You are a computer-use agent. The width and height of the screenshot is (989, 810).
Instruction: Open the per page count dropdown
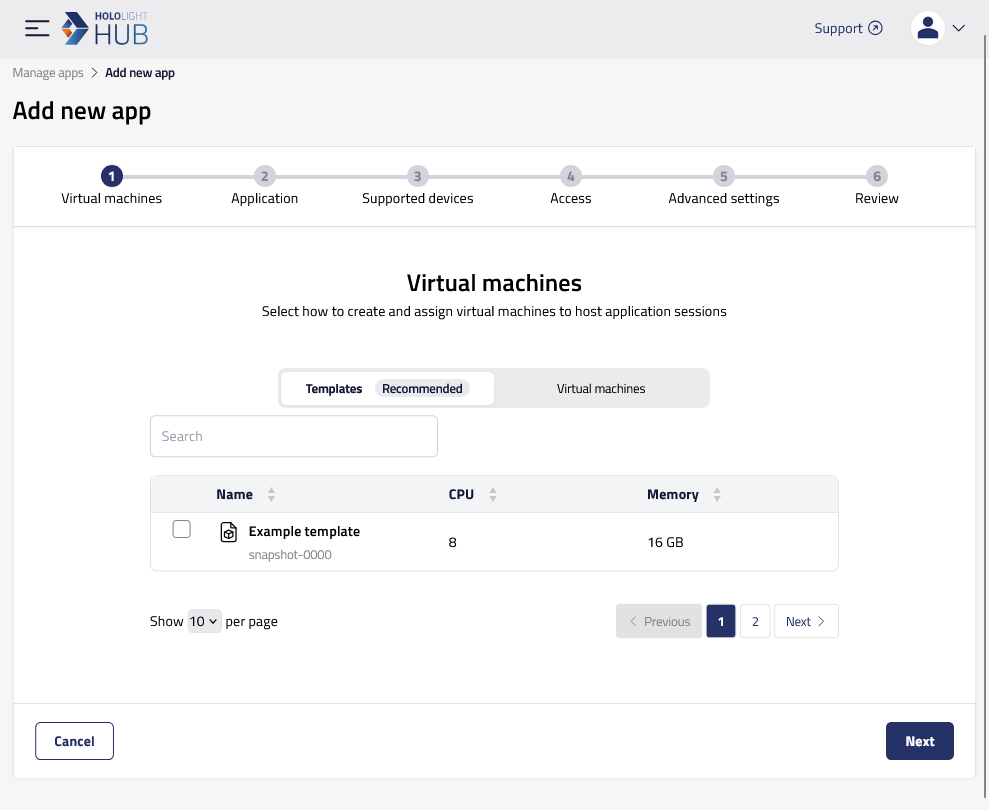pos(204,621)
